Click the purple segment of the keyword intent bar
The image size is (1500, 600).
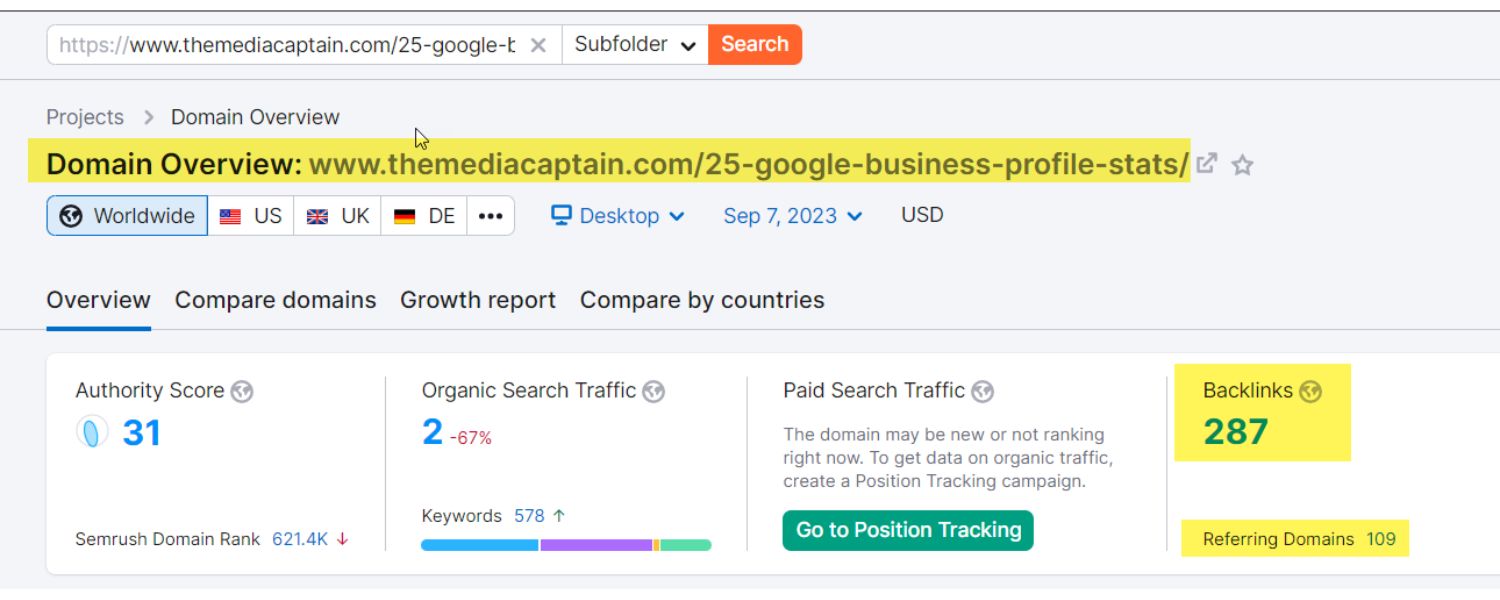[594, 545]
